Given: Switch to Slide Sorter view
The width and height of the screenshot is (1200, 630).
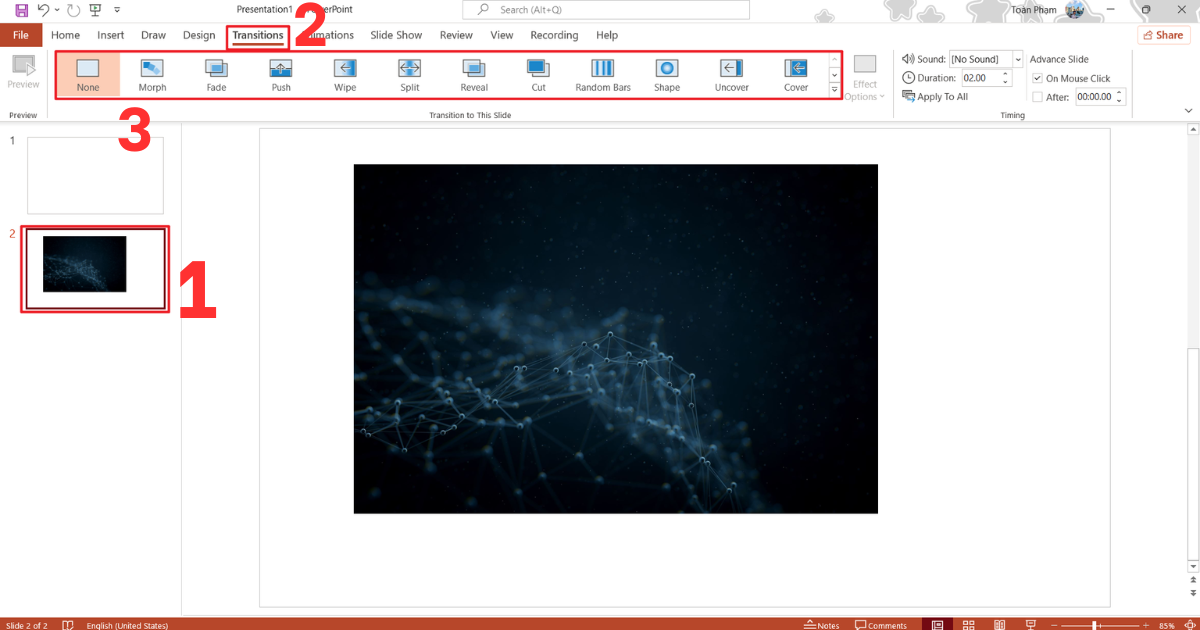Looking at the screenshot, I should tap(968, 624).
